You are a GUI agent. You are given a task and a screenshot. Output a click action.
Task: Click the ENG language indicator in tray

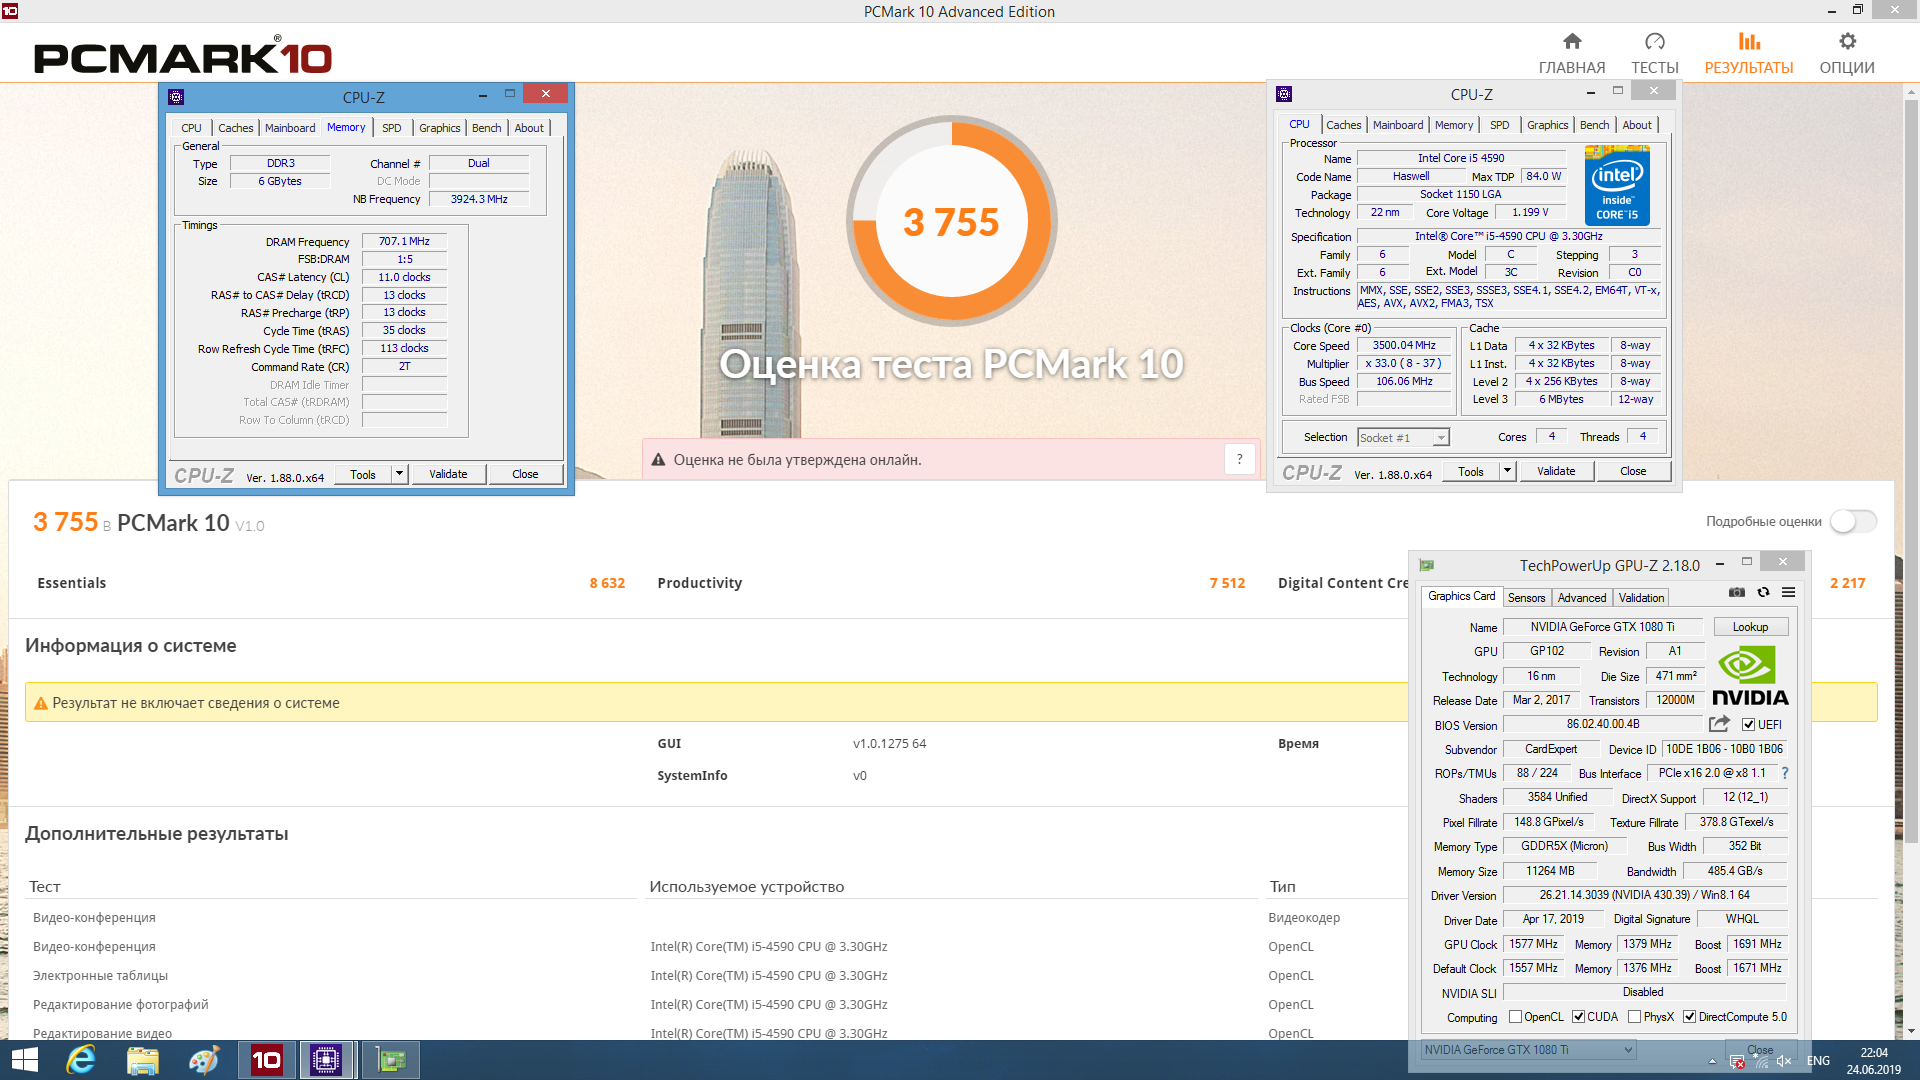click(1818, 1061)
